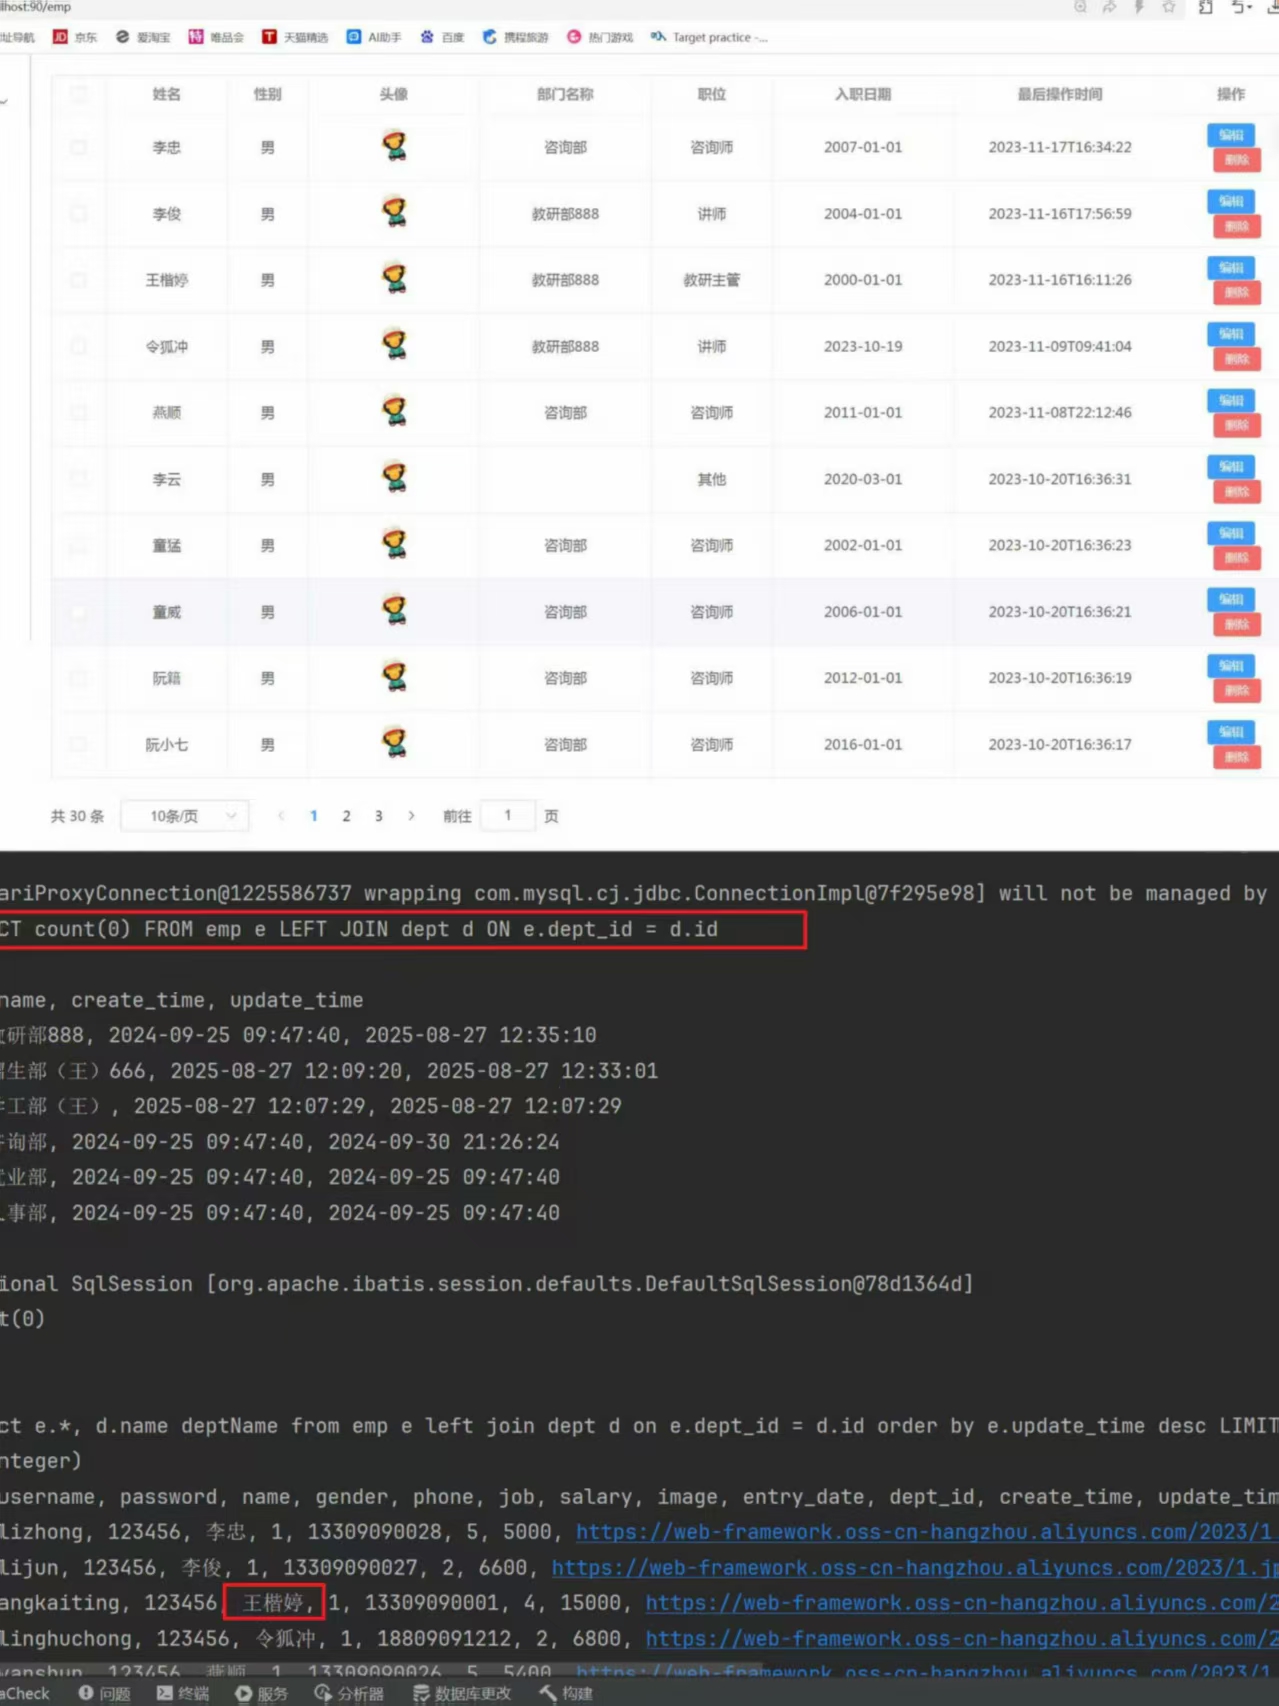
Task: Open the 分析器 (Profiler) tool window
Action: pyautogui.click(x=349, y=1693)
